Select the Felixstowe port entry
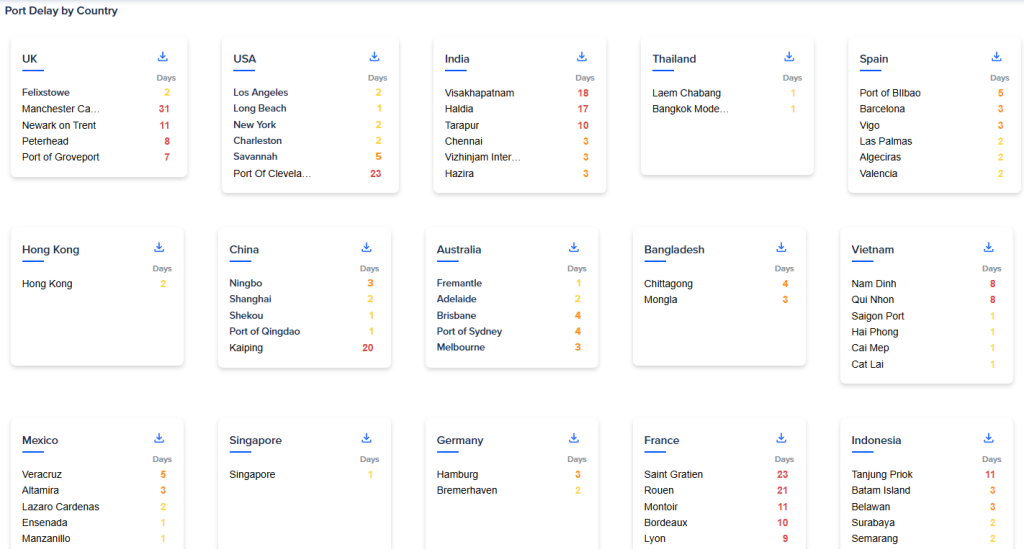The height and width of the screenshot is (552, 1024). pos(47,93)
